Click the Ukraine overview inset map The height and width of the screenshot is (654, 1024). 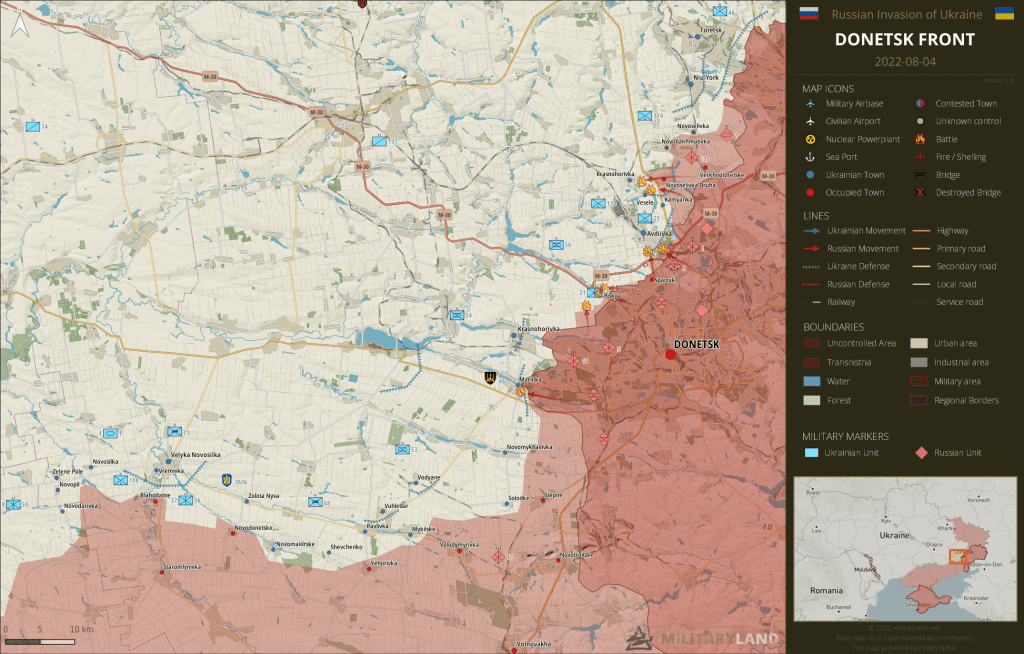tap(903, 548)
